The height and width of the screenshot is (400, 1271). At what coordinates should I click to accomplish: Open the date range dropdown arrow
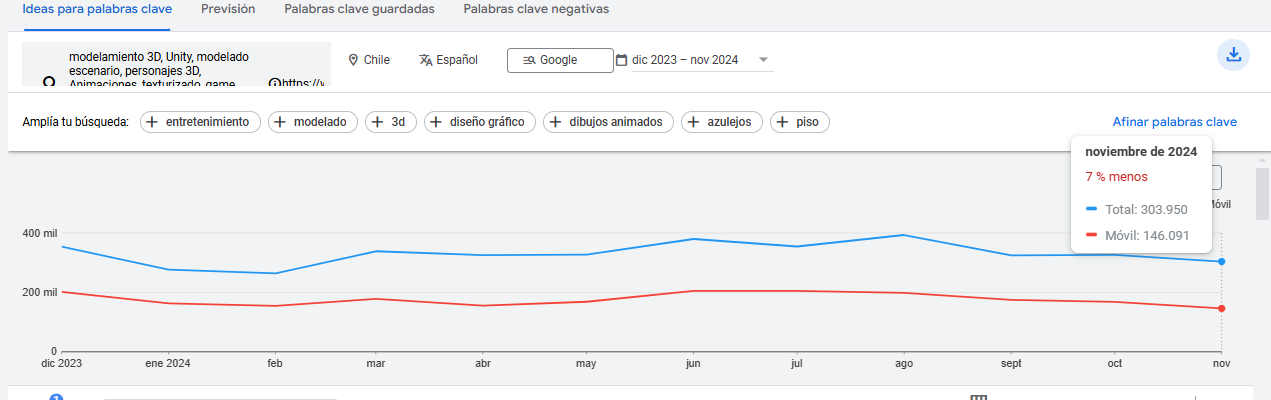click(764, 60)
